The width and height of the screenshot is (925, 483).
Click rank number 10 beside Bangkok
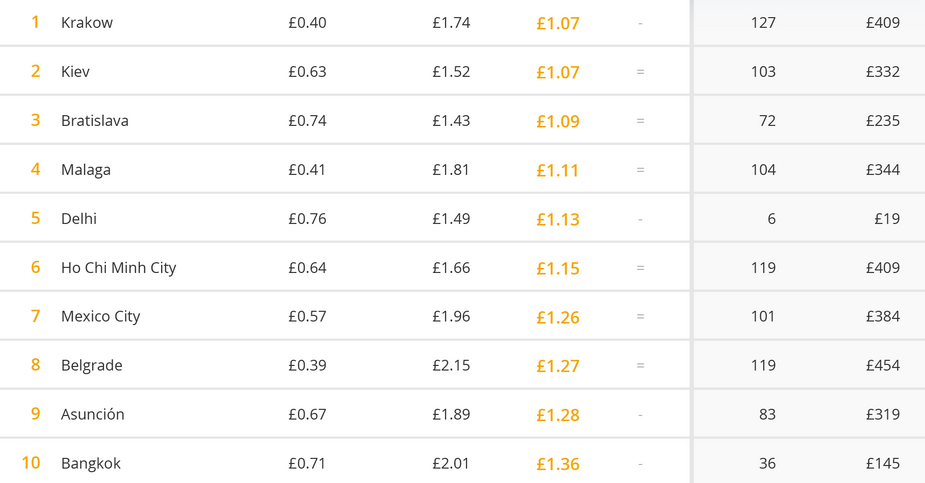click(x=31, y=463)
